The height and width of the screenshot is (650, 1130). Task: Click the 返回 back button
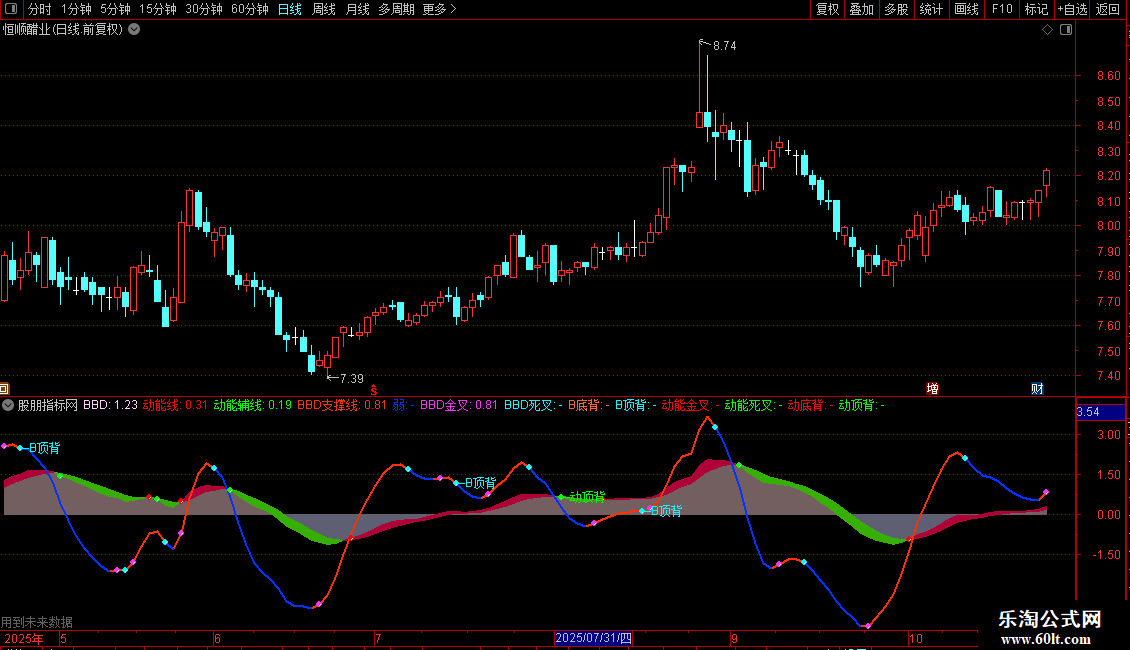coord(1108,9)
